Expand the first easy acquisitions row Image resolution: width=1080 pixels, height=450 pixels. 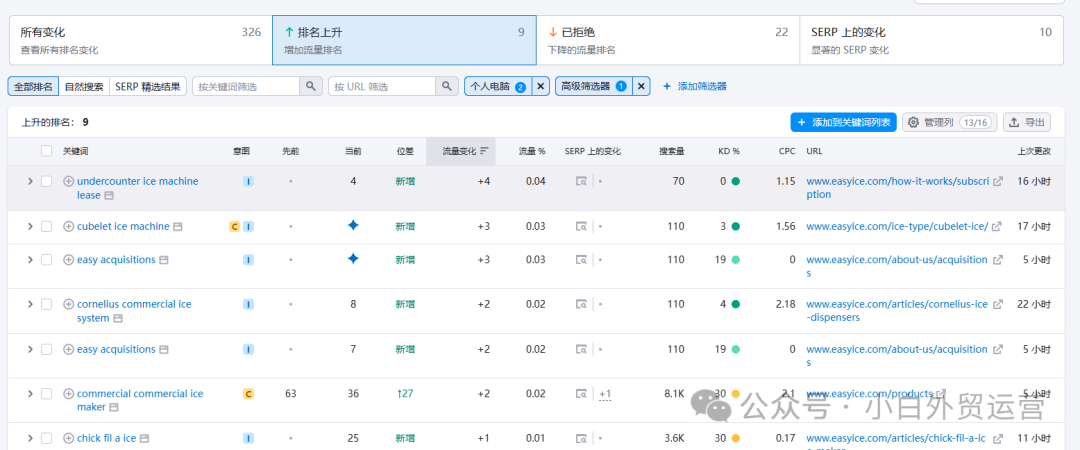tap(30, 260)
